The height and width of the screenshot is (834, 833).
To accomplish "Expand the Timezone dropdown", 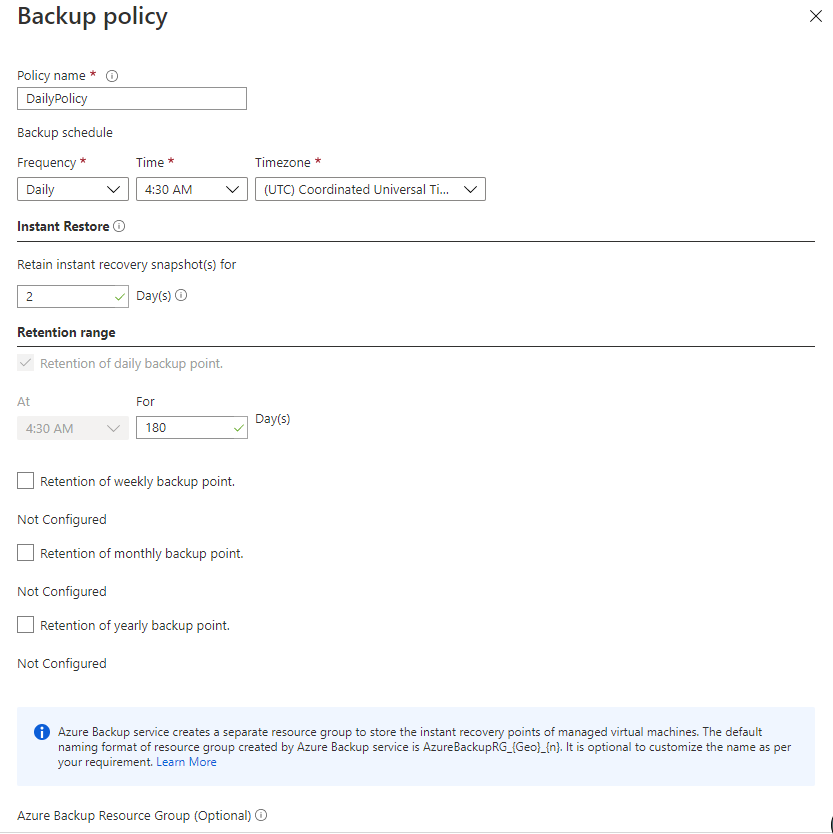I will [370, 189].
